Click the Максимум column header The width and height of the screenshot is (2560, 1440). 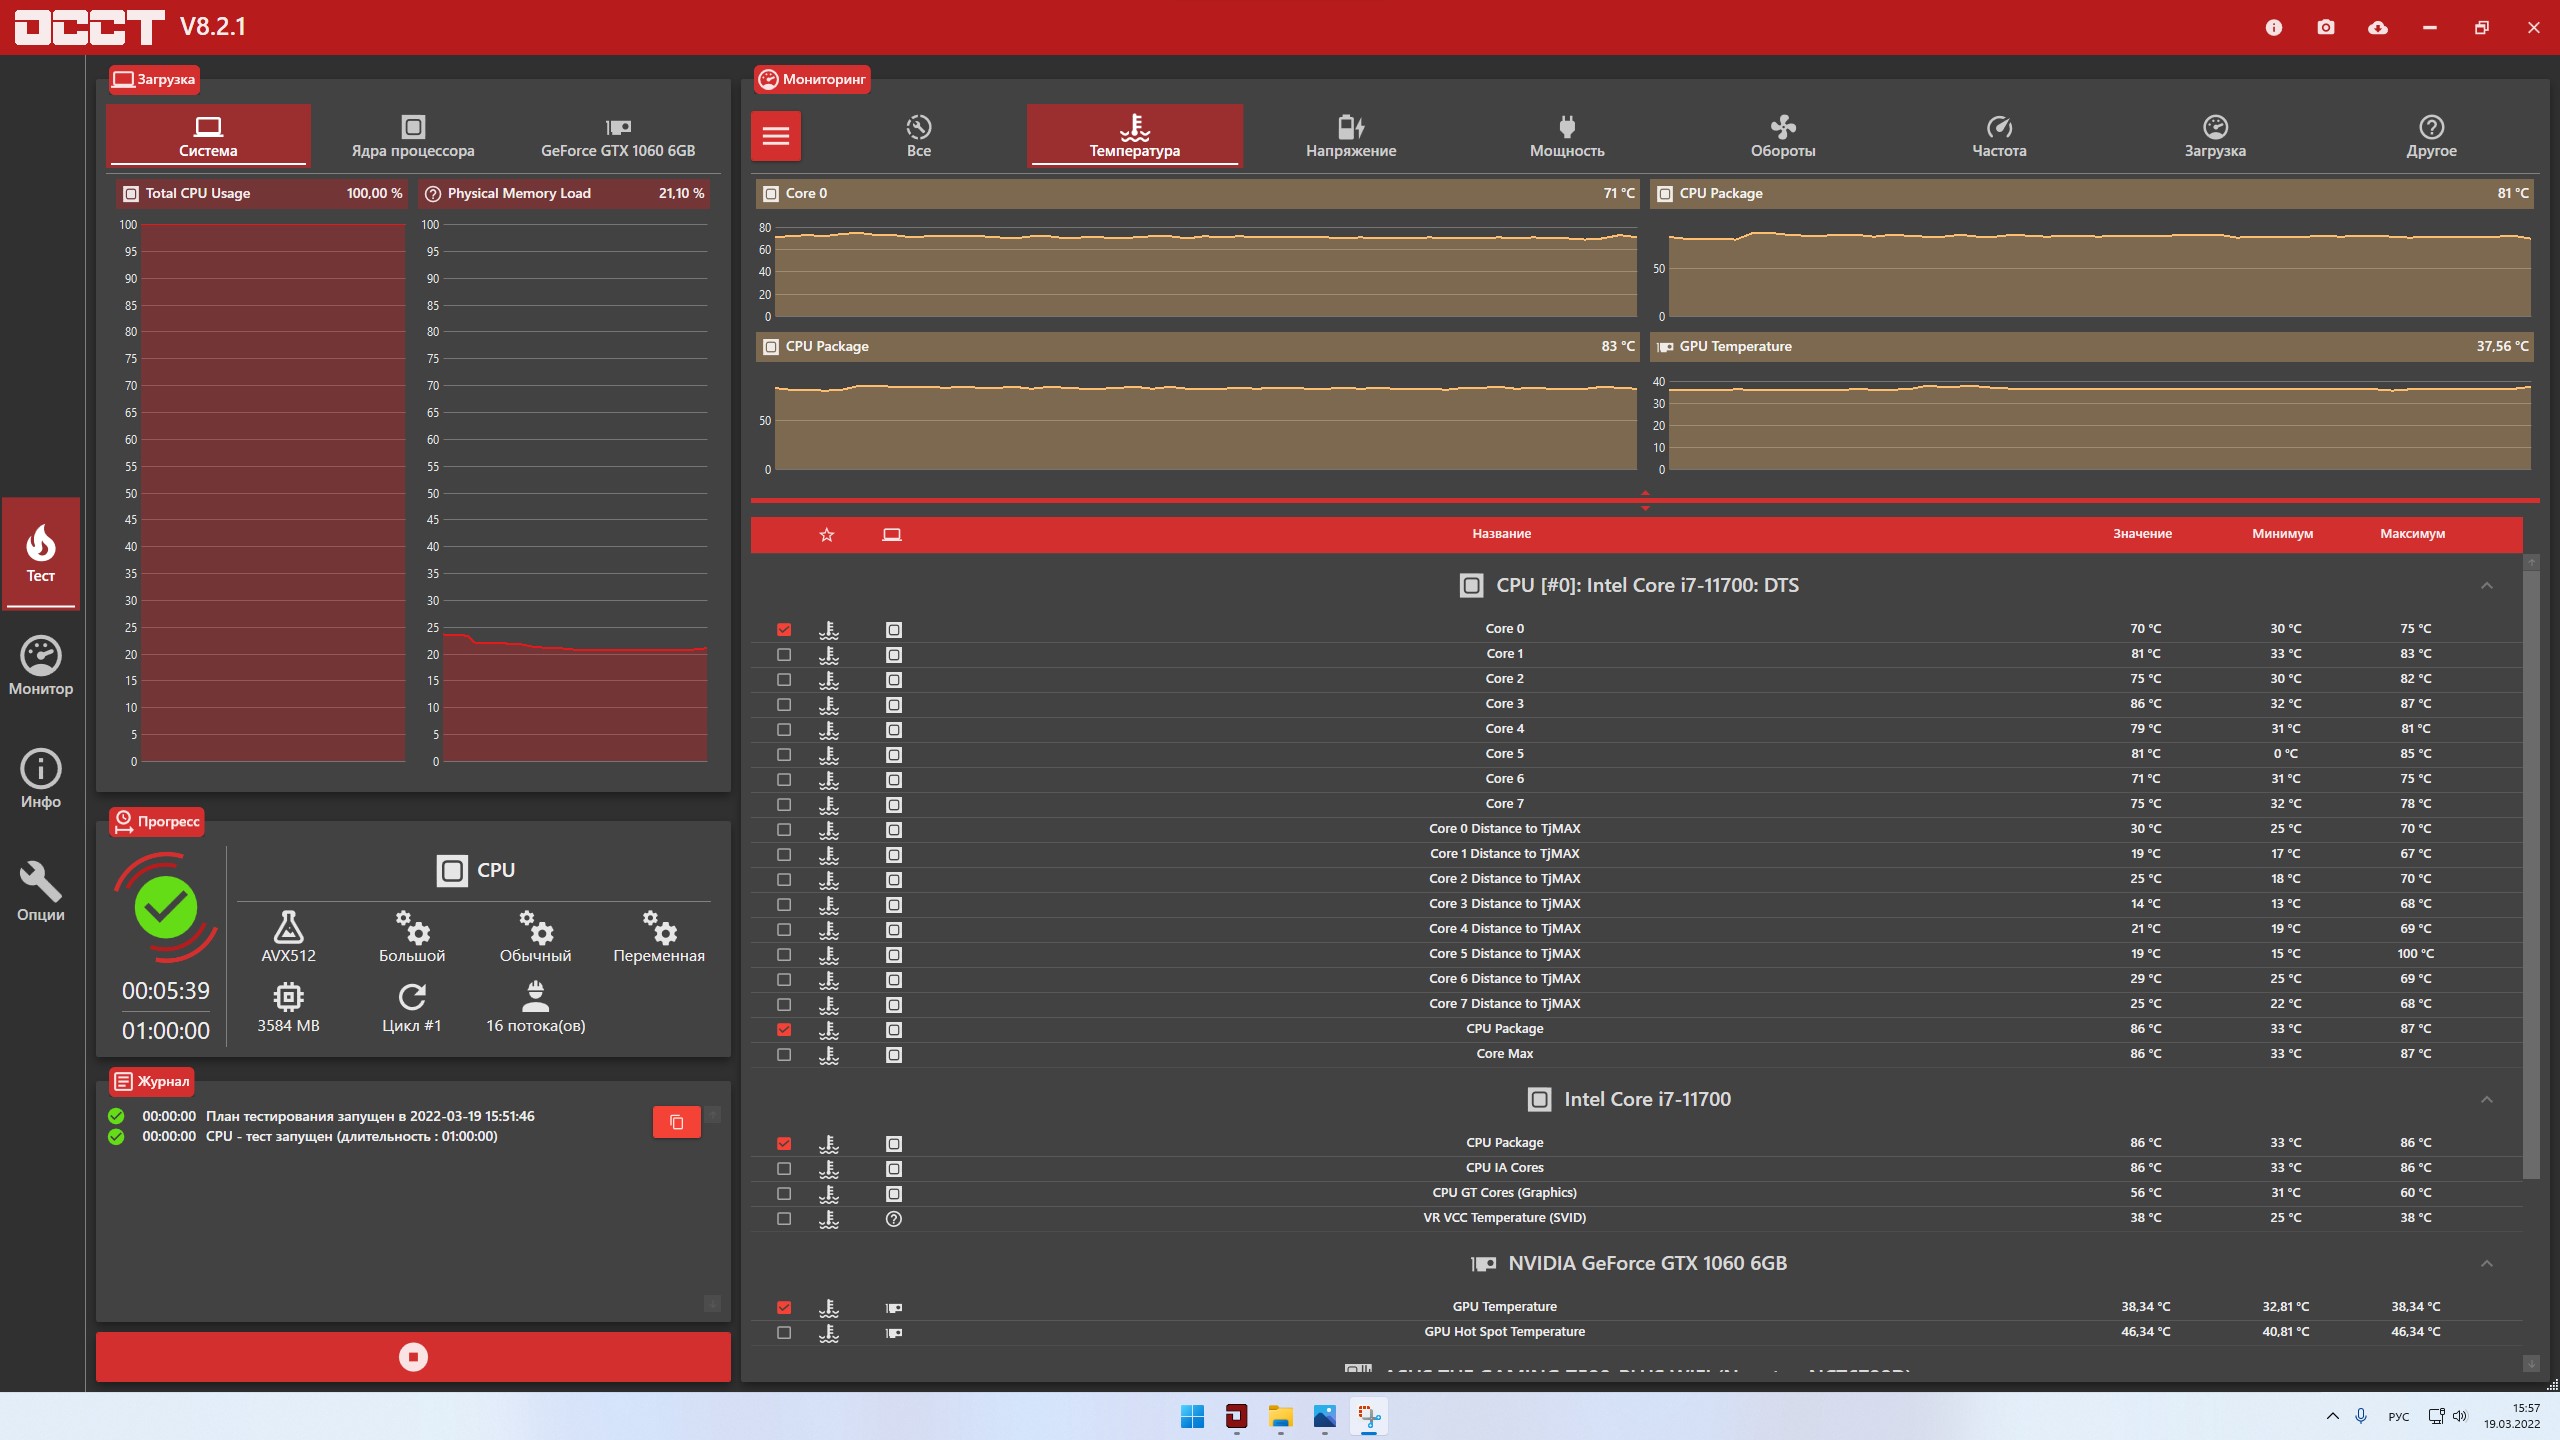pyautogui.click(x=2412, y=534)
